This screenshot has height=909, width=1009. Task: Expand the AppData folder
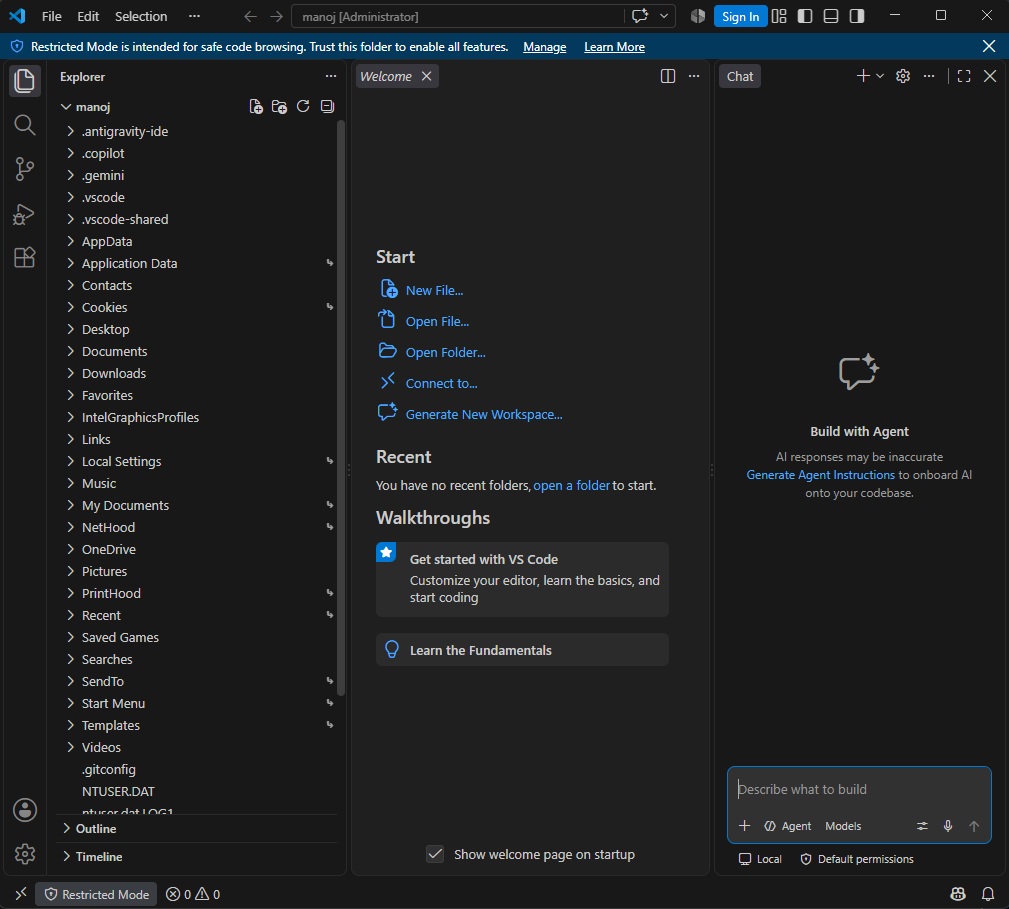point(197,241)
